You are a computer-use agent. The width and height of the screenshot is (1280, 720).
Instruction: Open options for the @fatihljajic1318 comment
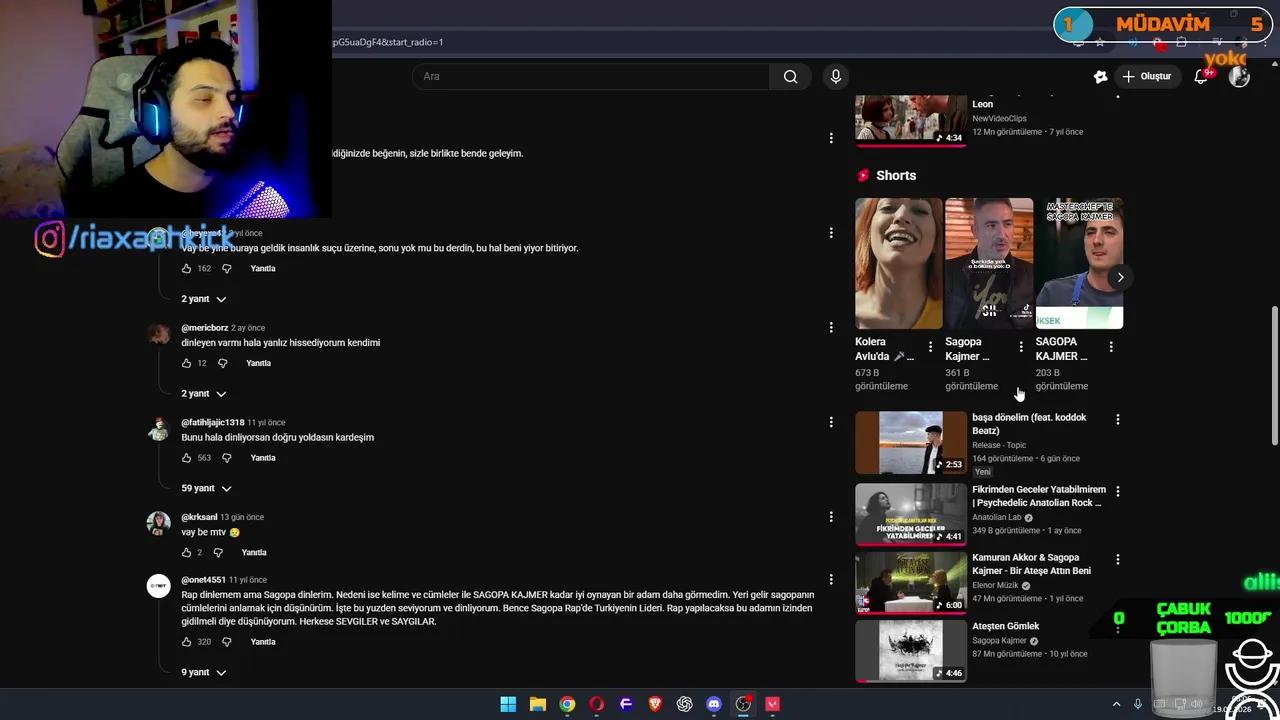point(830,422)
